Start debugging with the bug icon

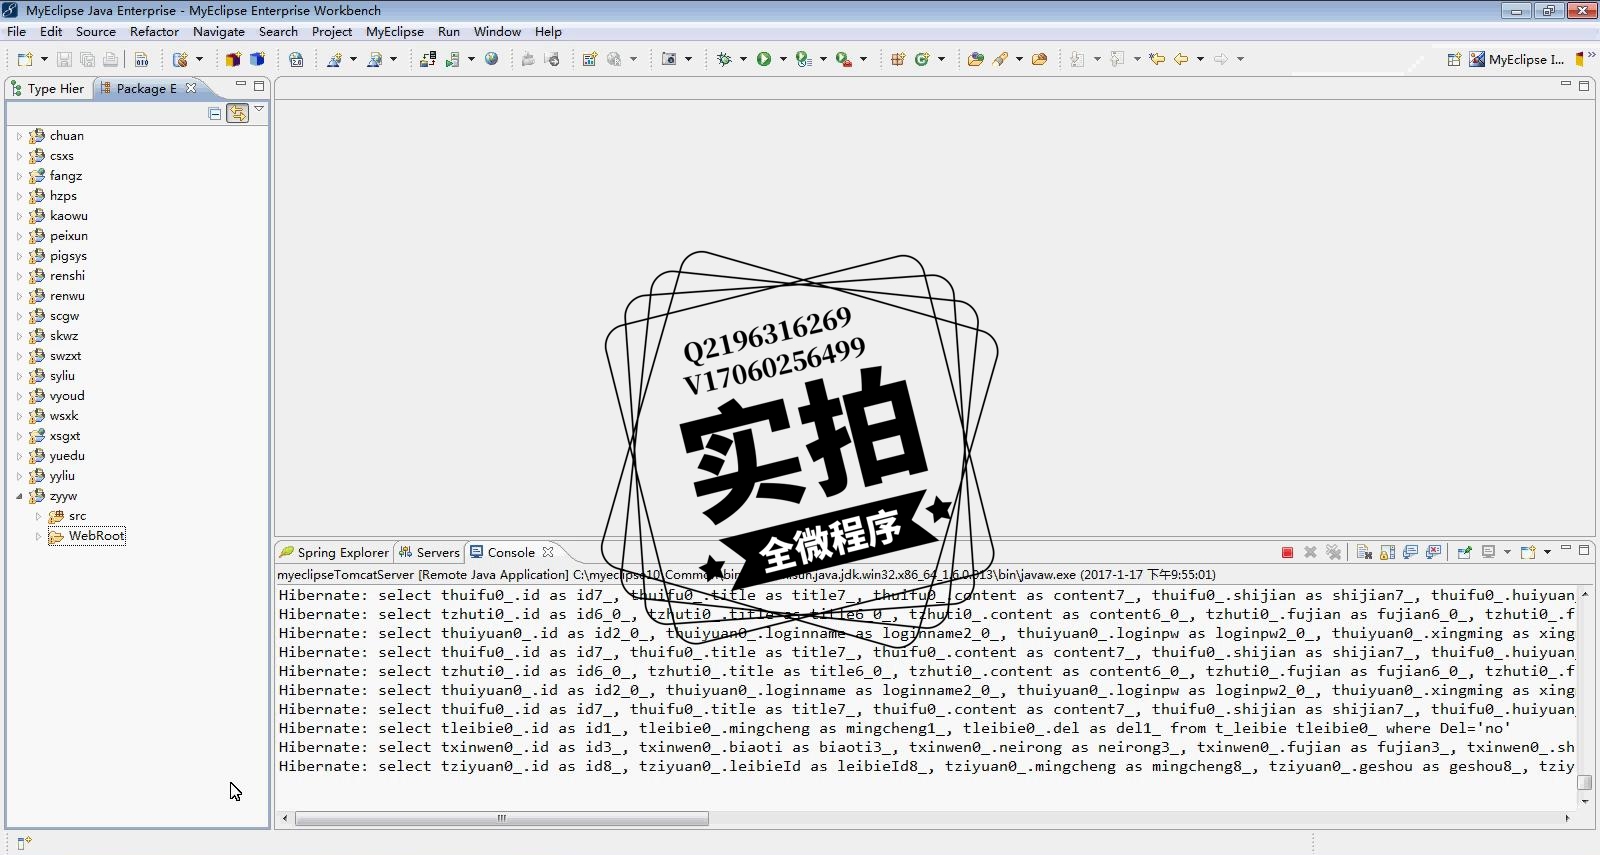pyautogui.click(x=724, y=59)
